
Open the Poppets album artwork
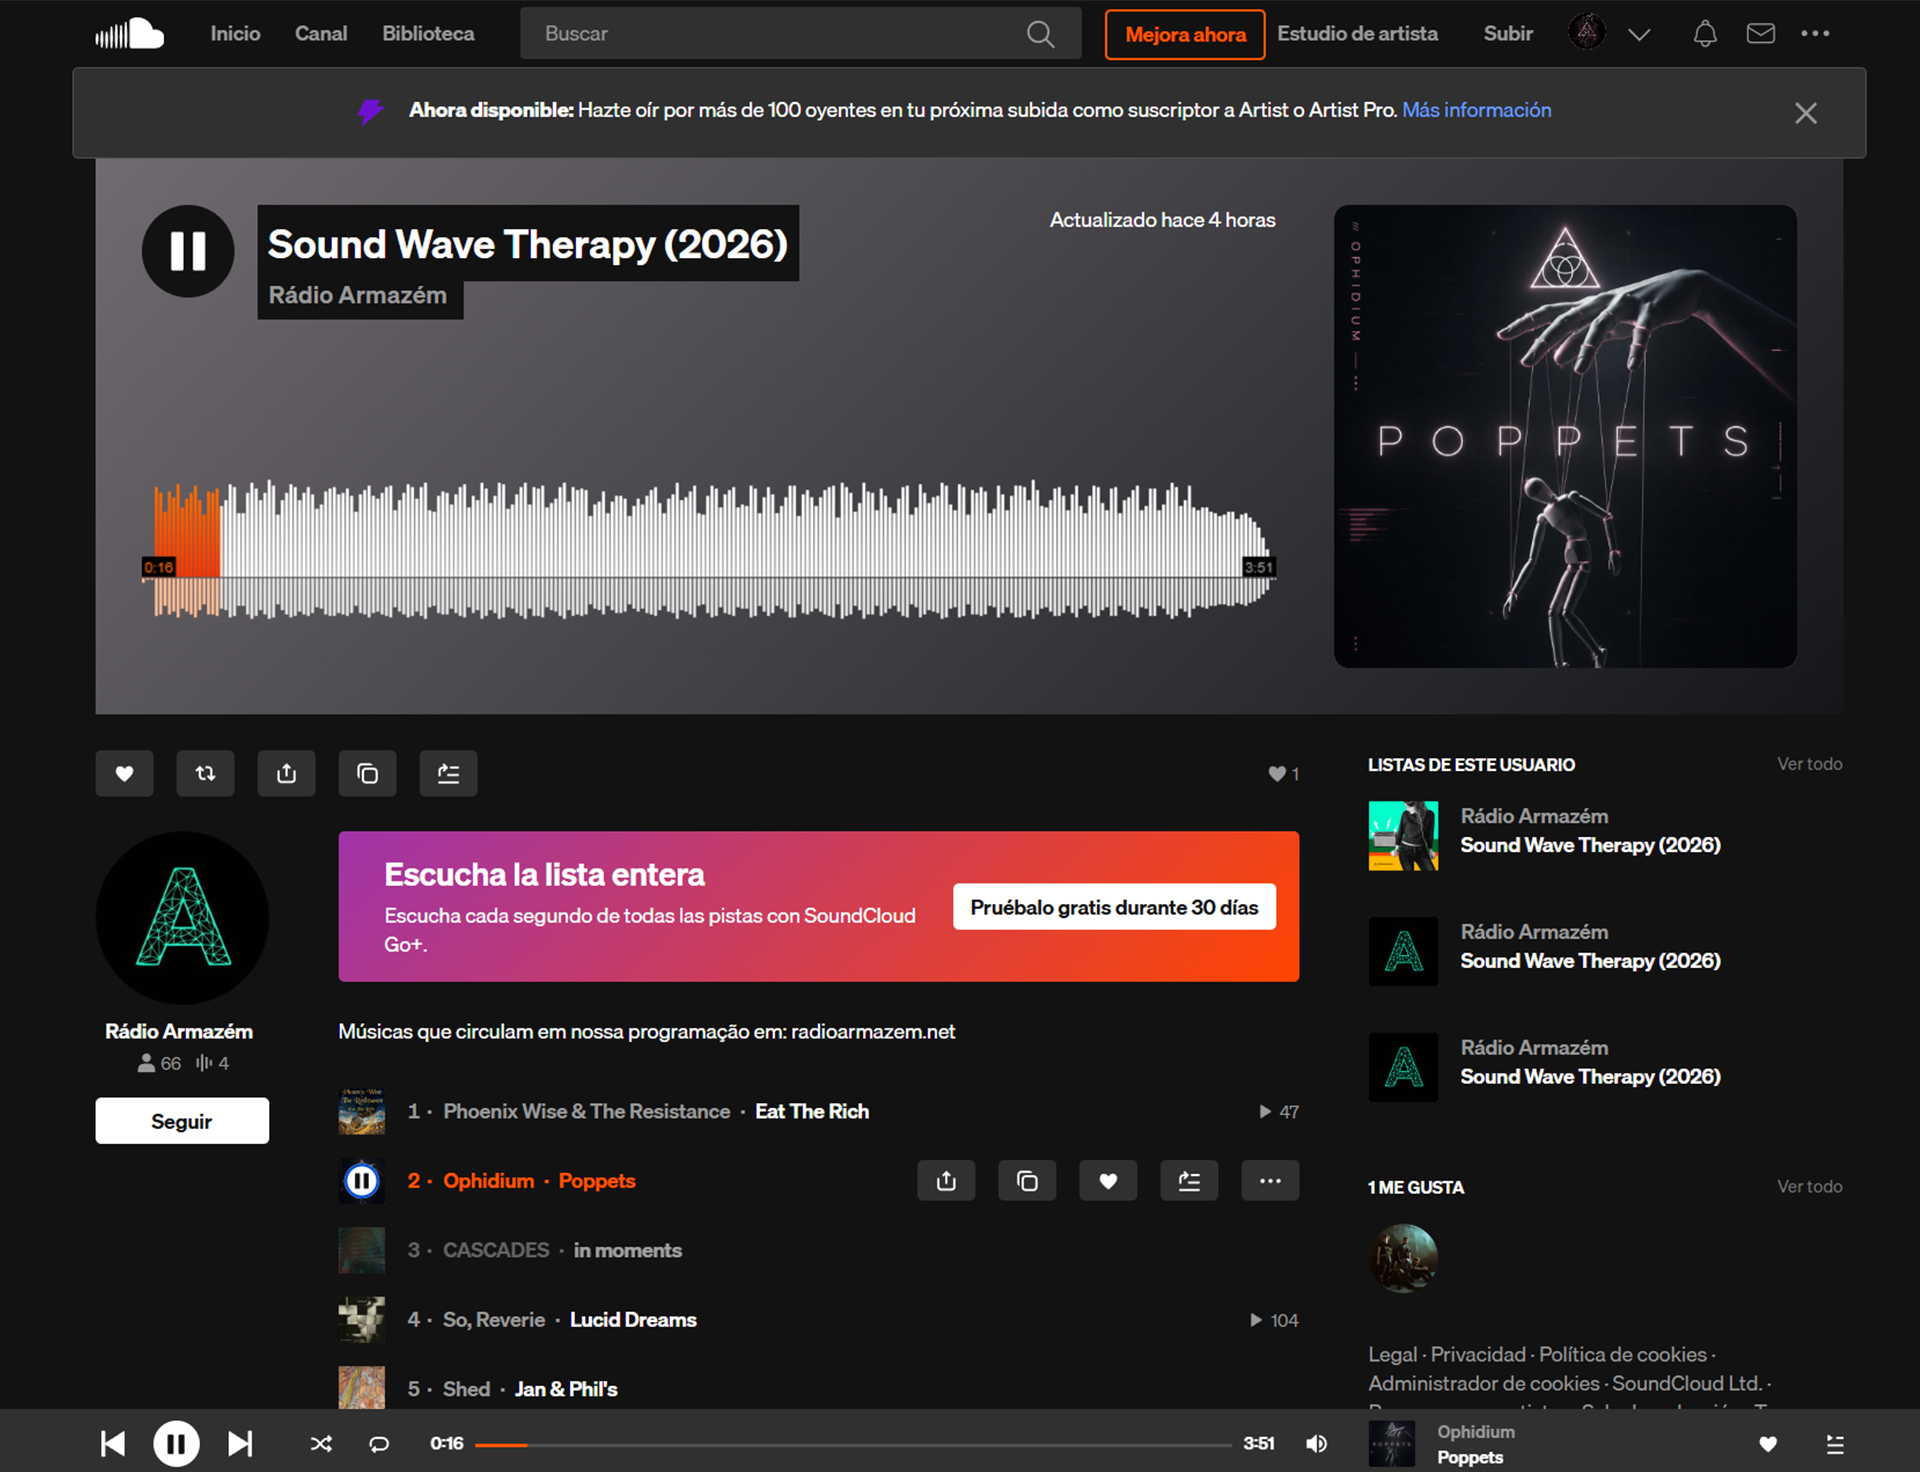(1565, 437)
